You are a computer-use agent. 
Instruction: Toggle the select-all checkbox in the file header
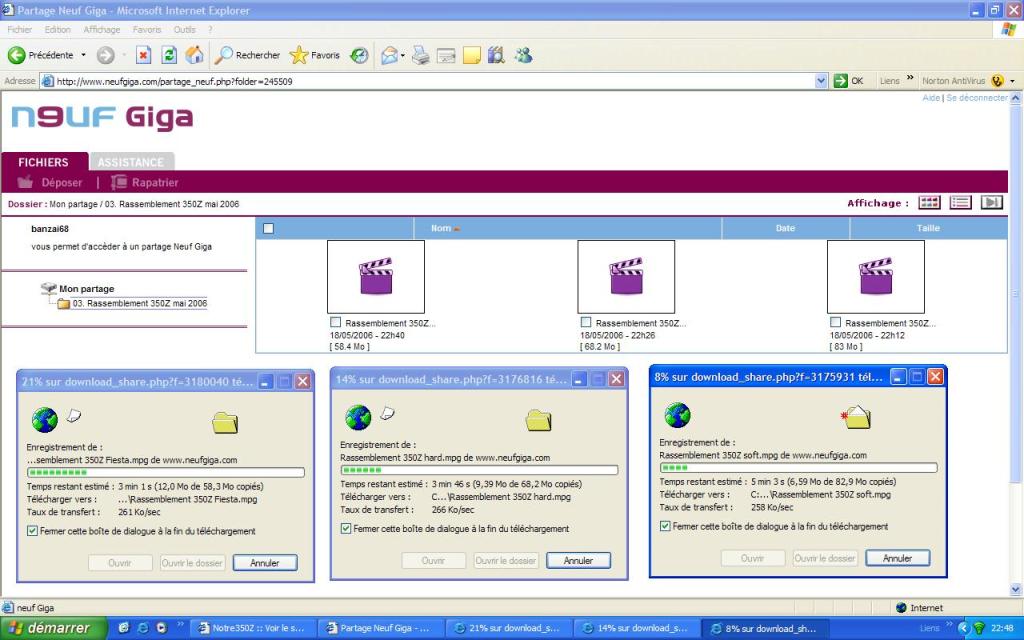click(x=268, y=228)
